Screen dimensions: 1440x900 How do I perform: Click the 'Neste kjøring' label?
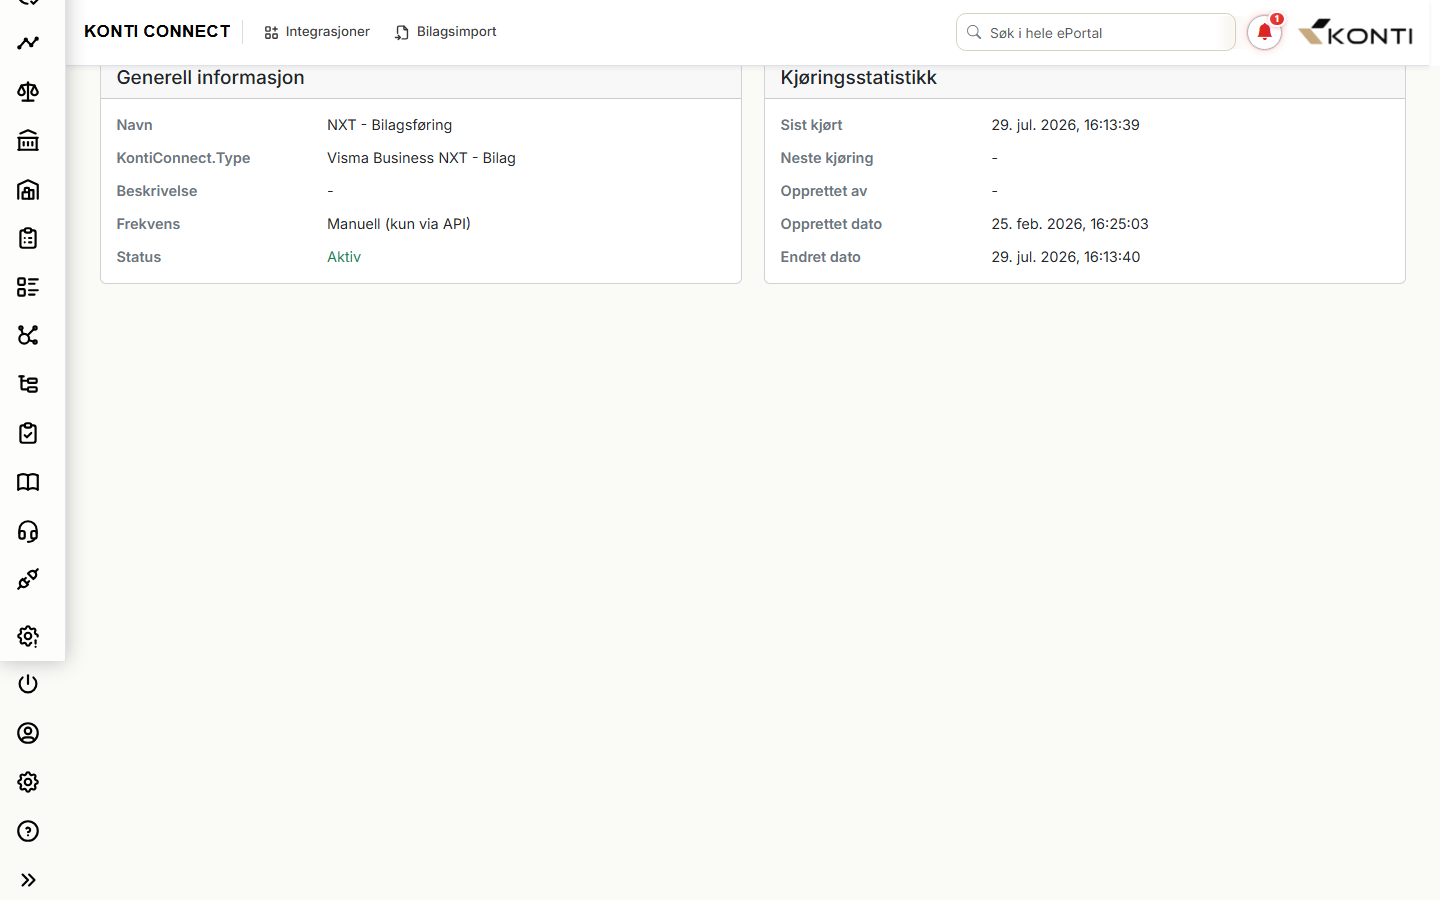[x=827, y=158]
